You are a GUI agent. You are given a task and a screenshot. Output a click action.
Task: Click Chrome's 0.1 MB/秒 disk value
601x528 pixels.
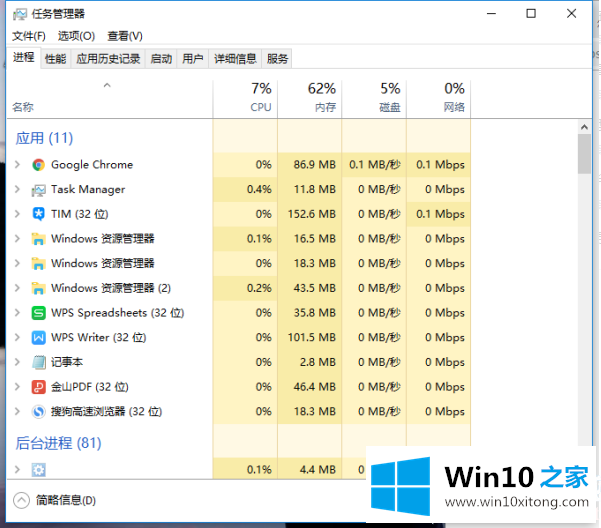375,165
